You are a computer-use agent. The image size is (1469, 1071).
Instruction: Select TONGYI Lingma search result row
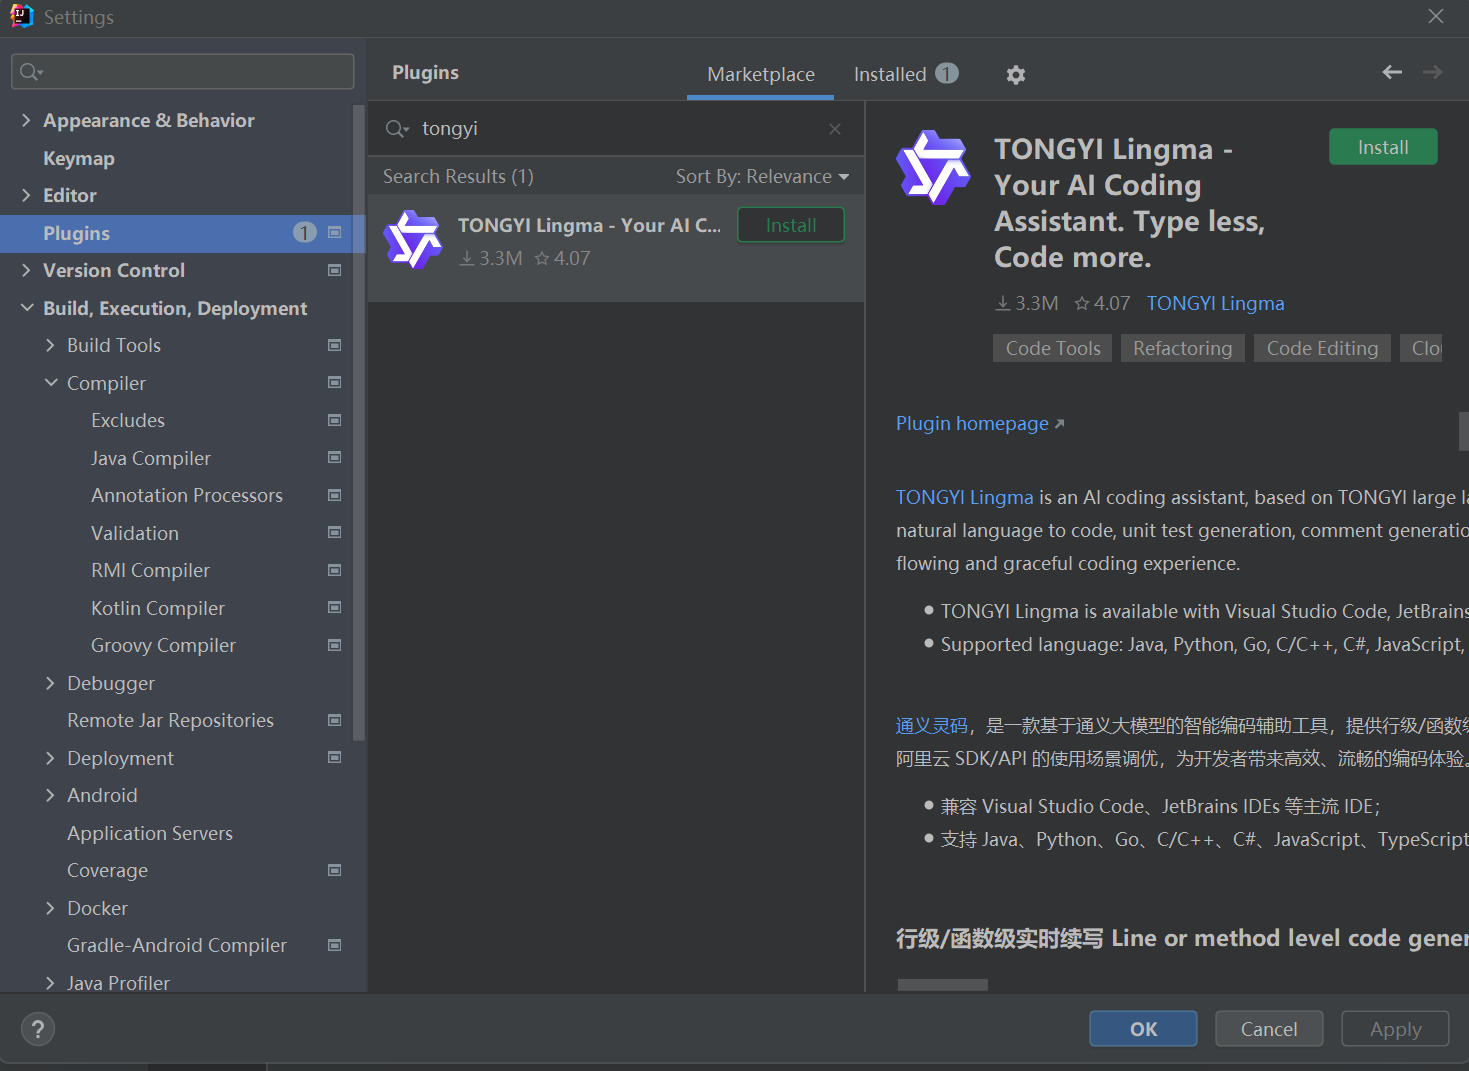(x=616, y=248)
